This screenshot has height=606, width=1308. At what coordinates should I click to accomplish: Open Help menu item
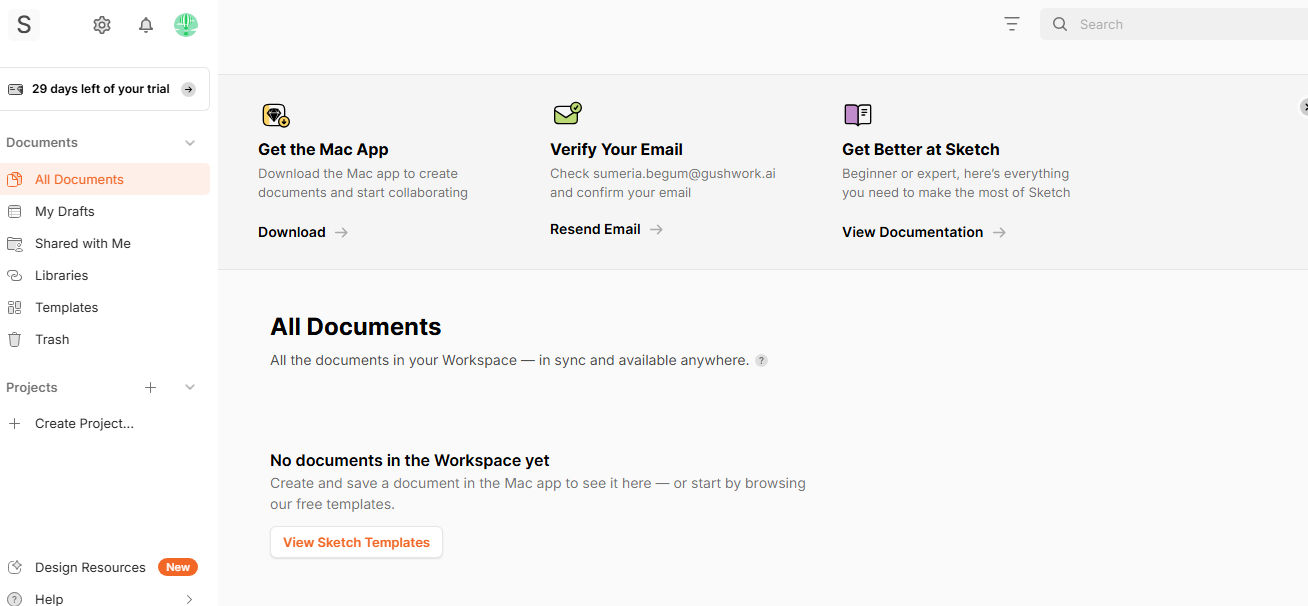click(x=49, y=600)
